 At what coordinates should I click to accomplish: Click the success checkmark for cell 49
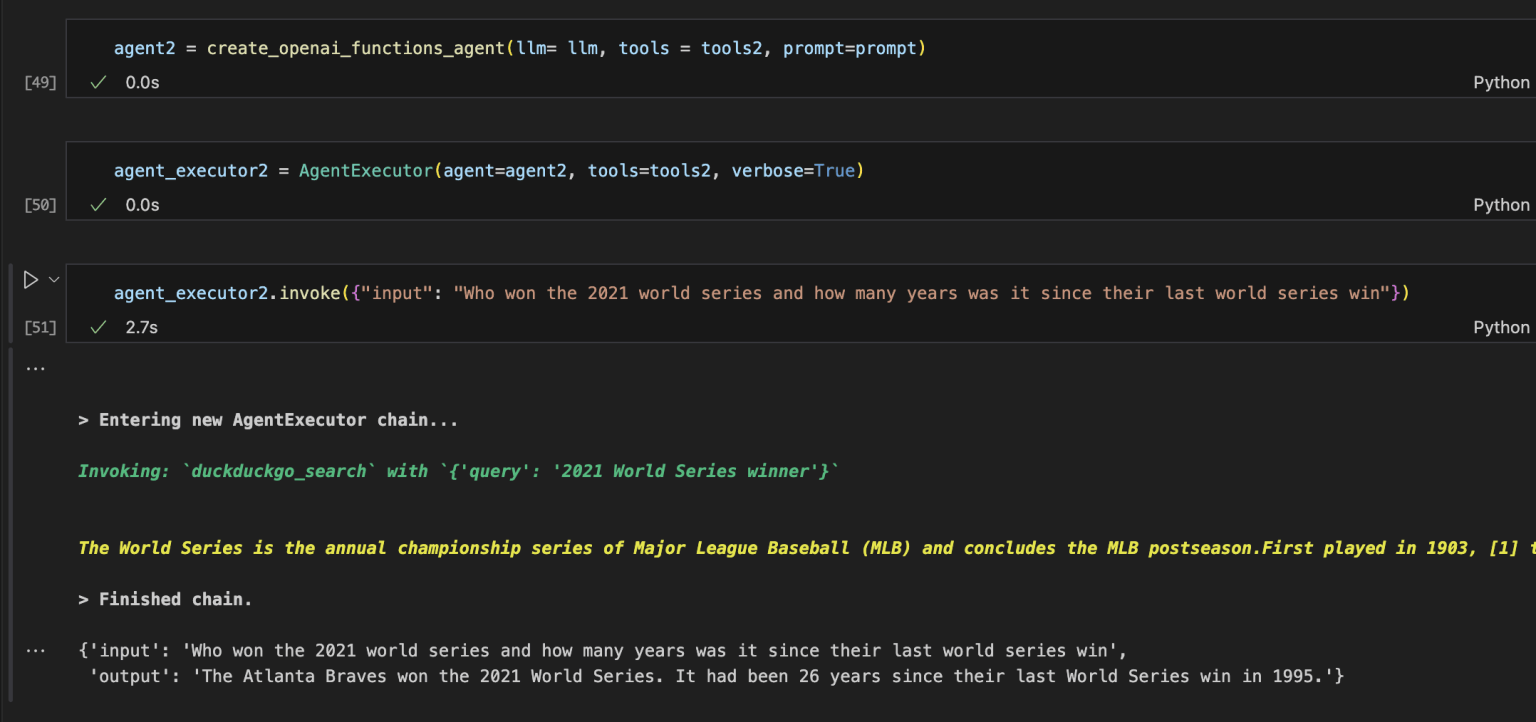click(98, 83)
